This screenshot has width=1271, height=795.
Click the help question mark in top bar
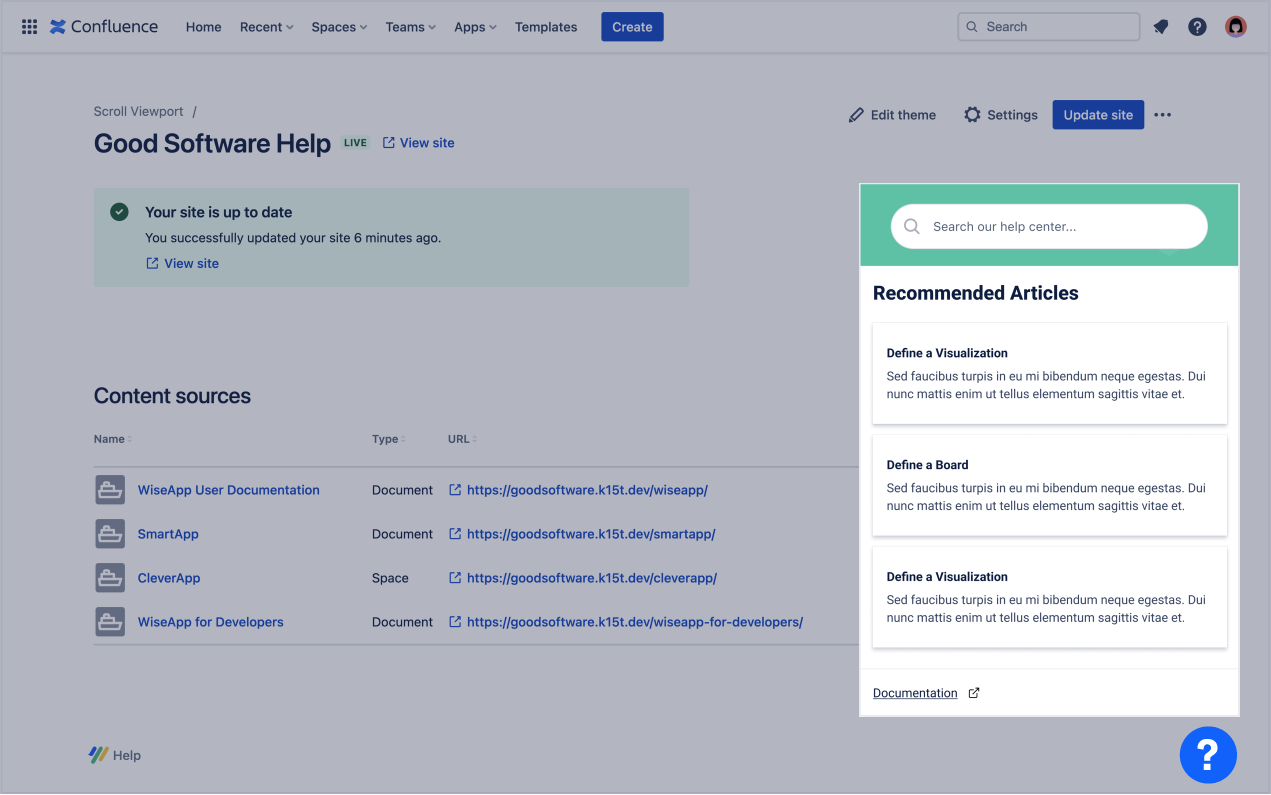point(1197,27)
